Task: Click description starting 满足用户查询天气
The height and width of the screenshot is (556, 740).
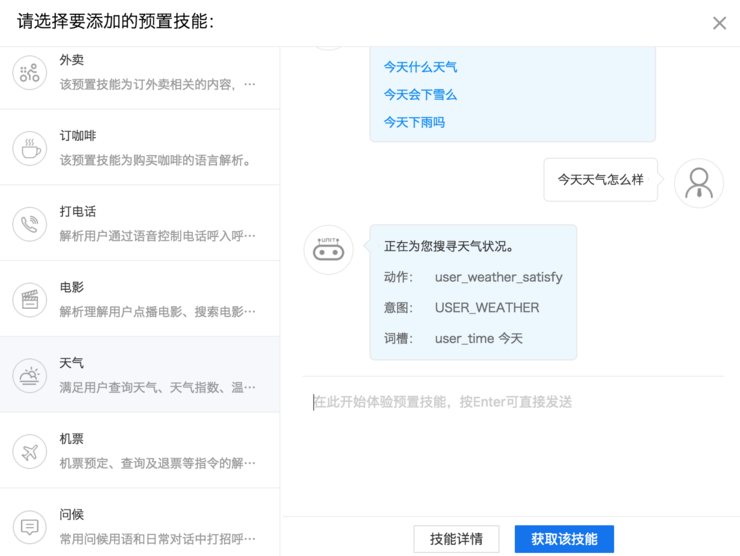Action: click(158, 388)
